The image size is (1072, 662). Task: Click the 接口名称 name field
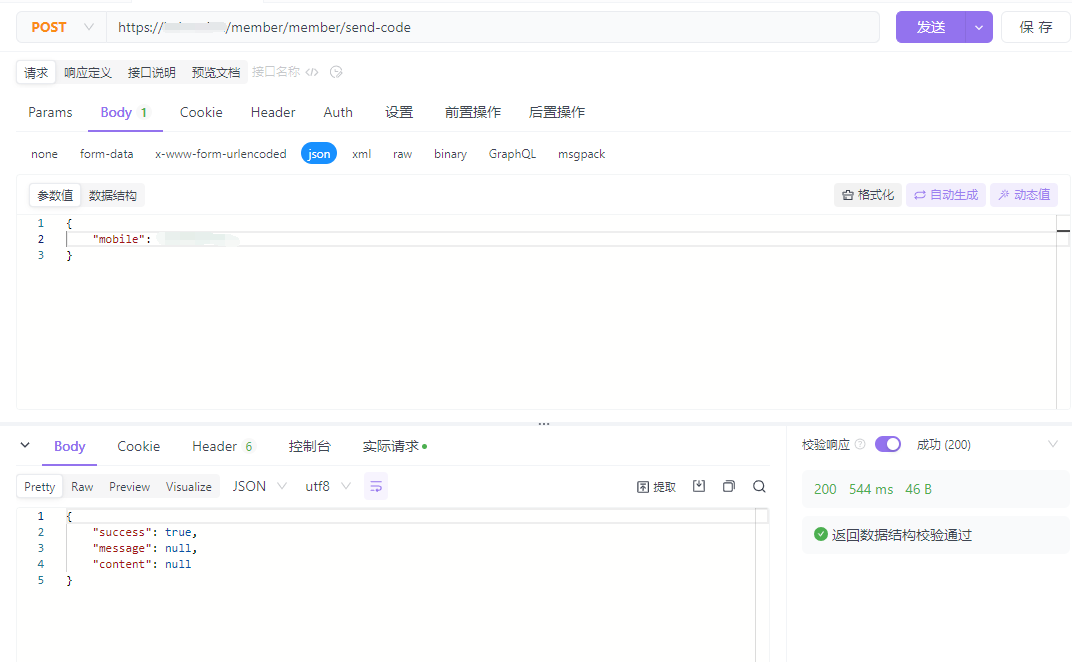tap(276, 72)
